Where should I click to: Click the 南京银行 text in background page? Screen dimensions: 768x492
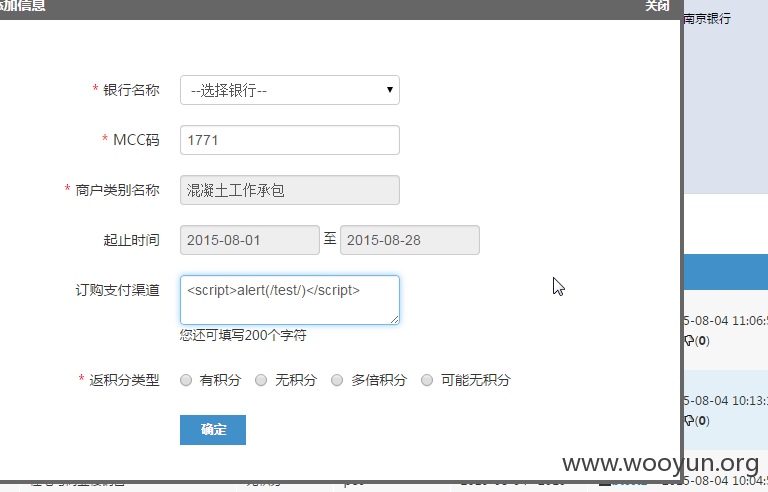[x=707, y=19]
